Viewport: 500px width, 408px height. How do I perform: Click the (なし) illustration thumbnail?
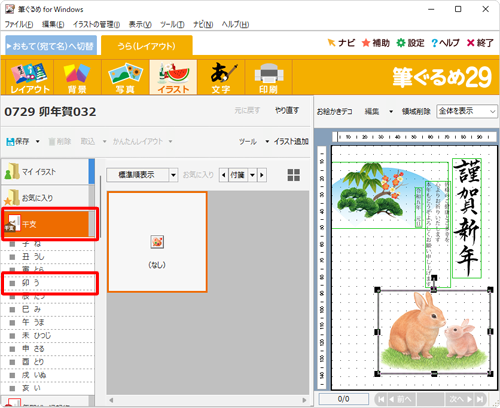[157, 242]
